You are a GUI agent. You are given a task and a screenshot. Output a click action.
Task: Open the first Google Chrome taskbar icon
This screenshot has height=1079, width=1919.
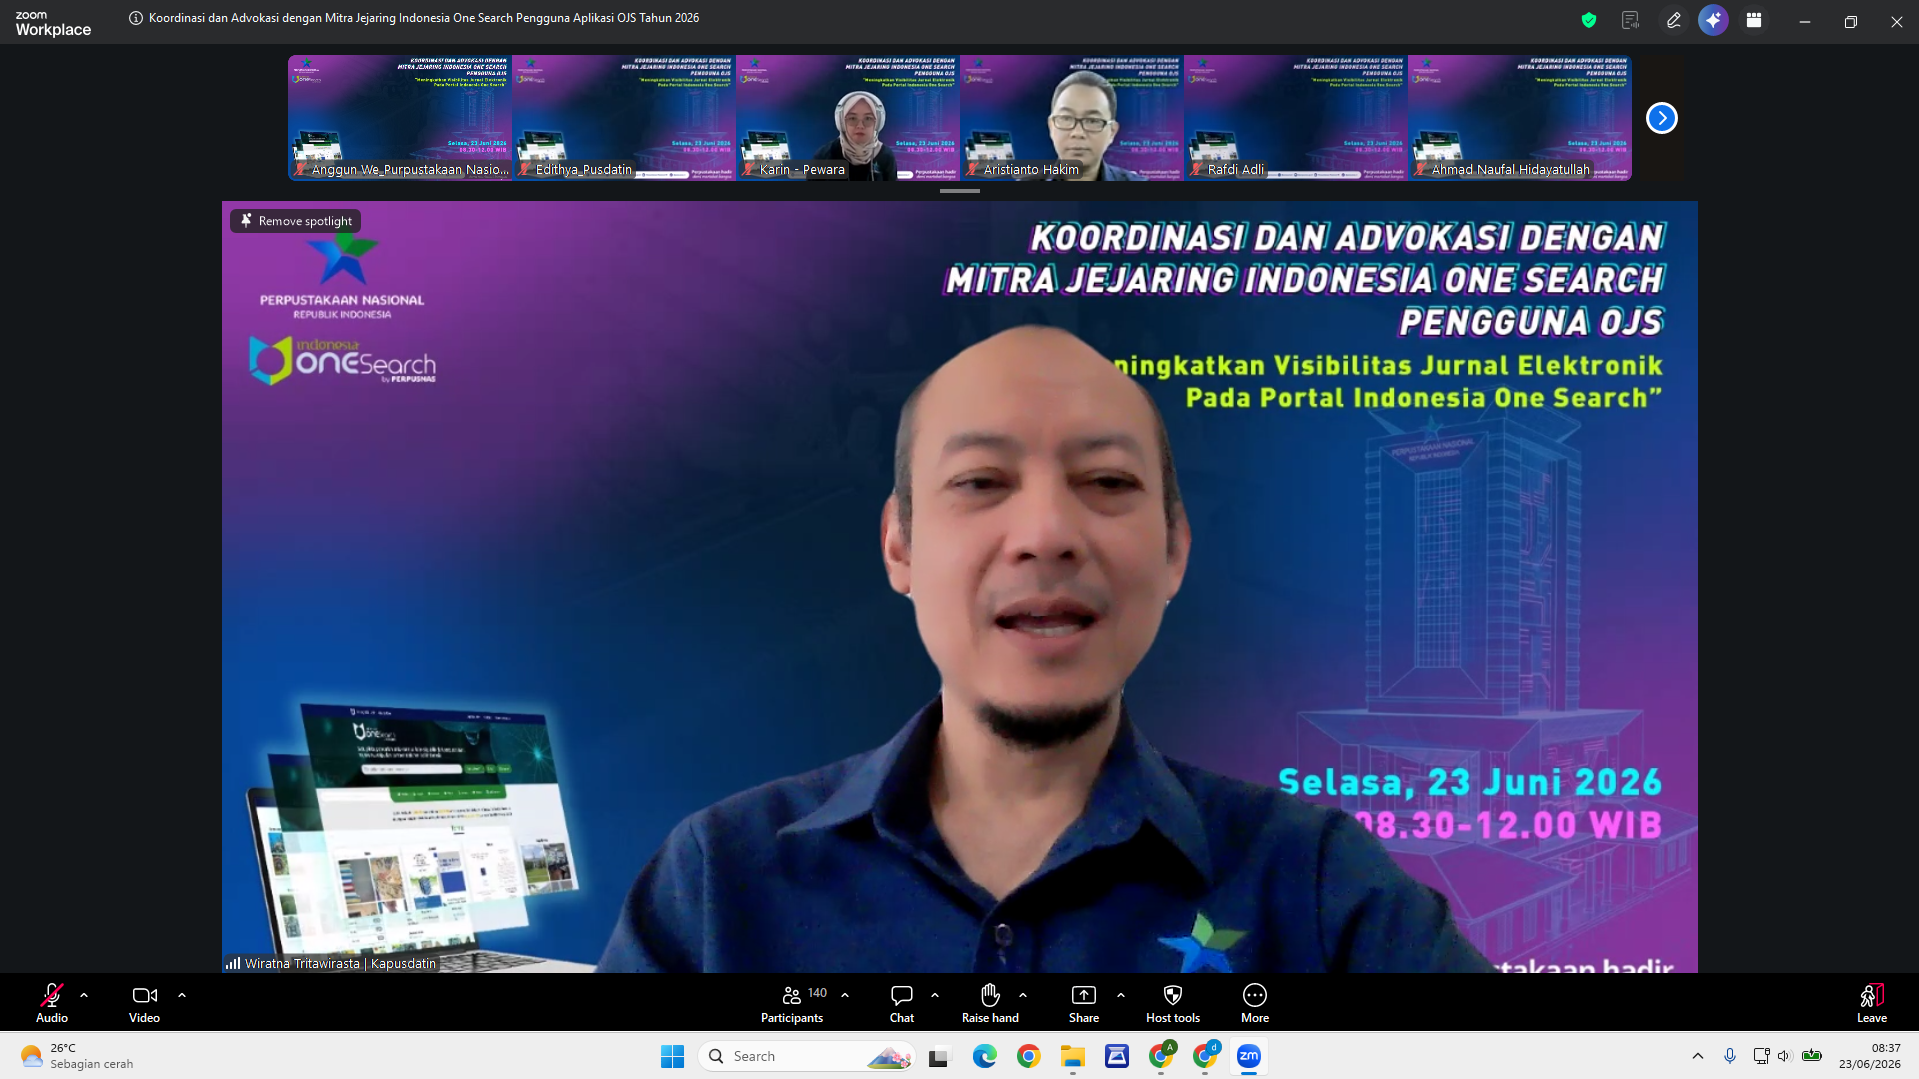1029,1056
